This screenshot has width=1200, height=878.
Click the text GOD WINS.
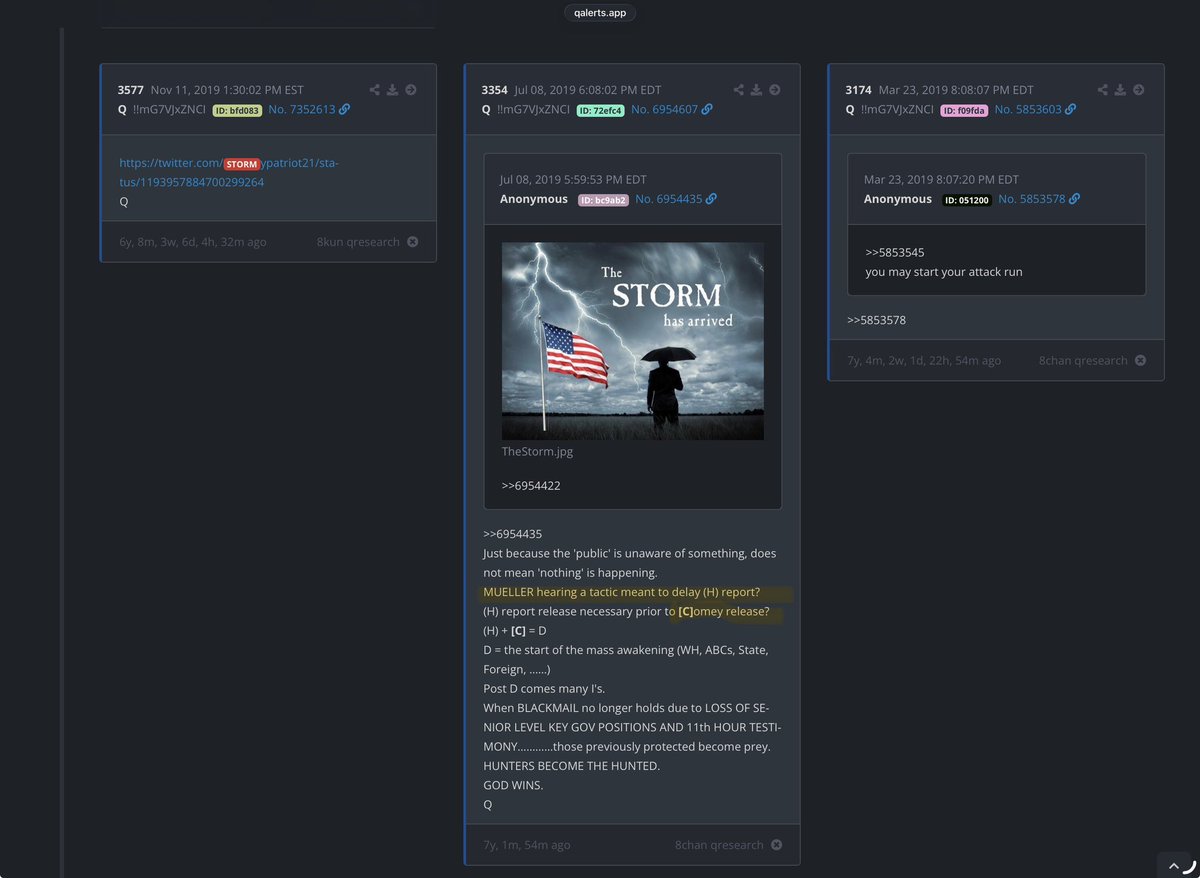pyautogui.click(x=512, y=785)
